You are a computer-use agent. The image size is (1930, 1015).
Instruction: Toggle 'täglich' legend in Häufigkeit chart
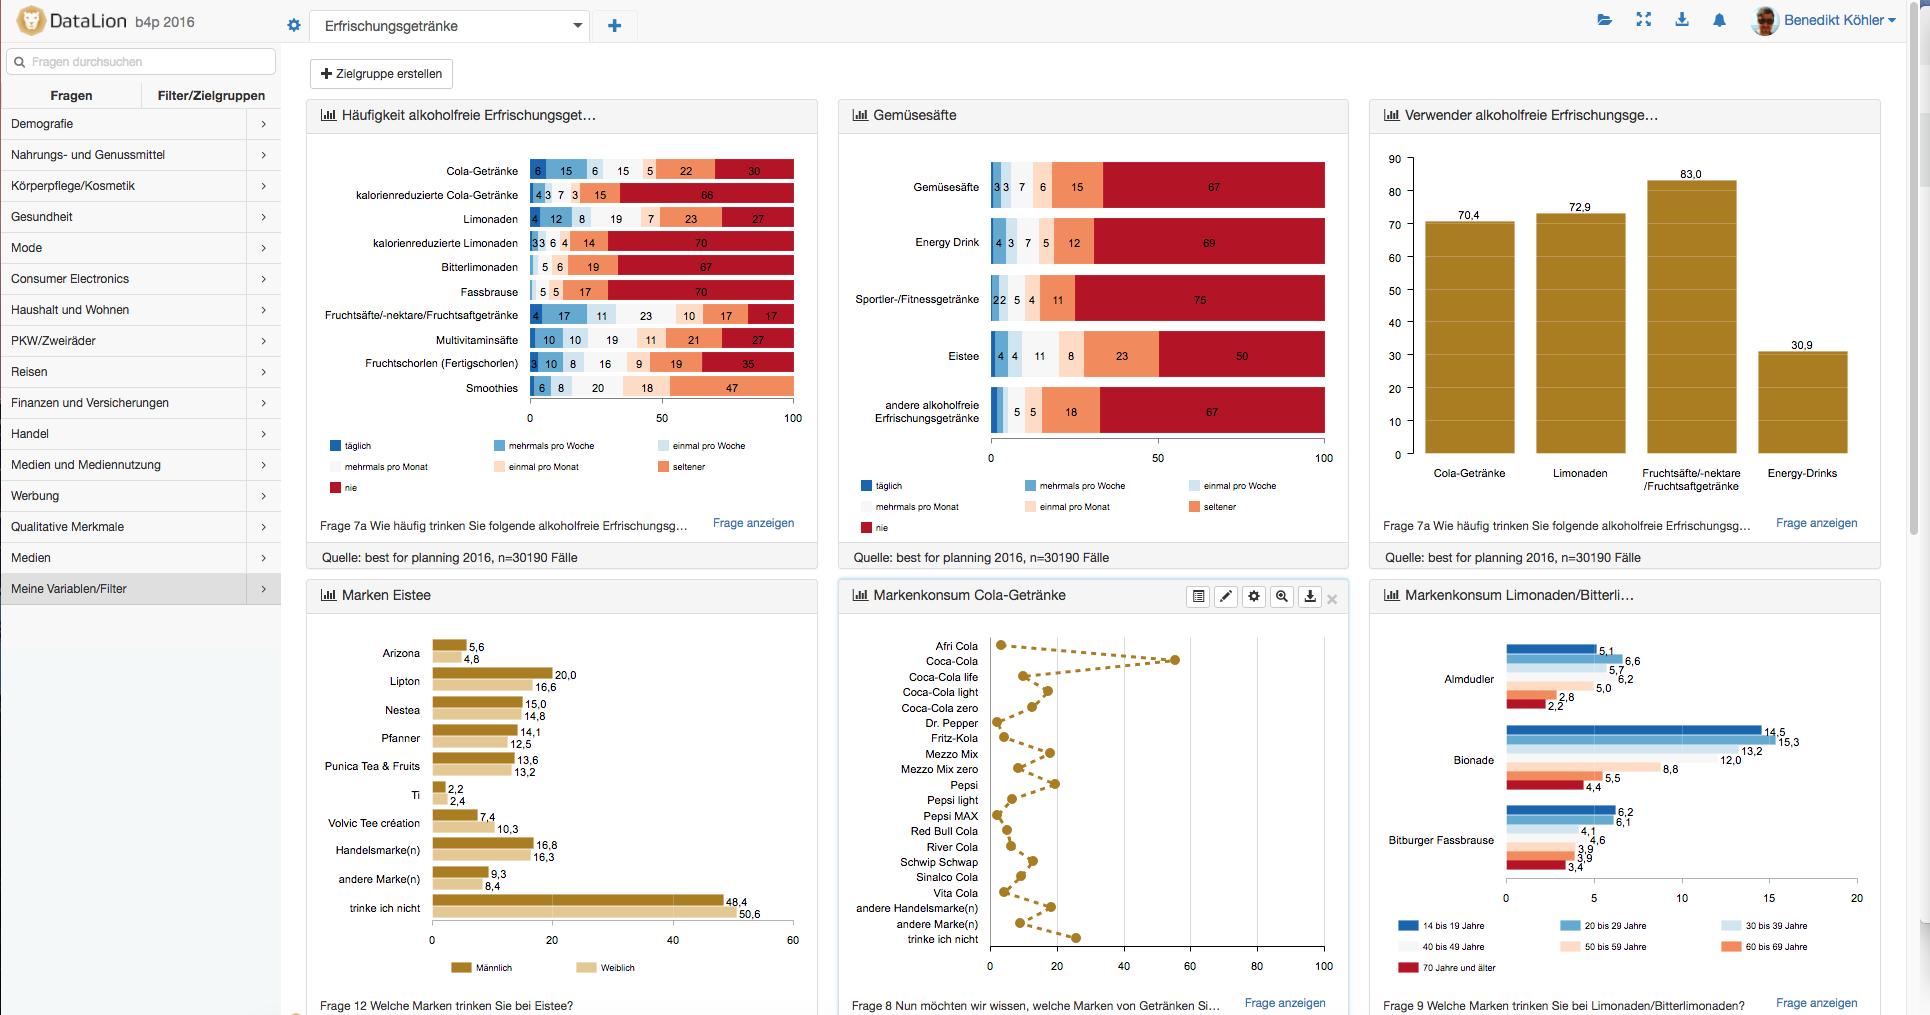tap(350, 446)
